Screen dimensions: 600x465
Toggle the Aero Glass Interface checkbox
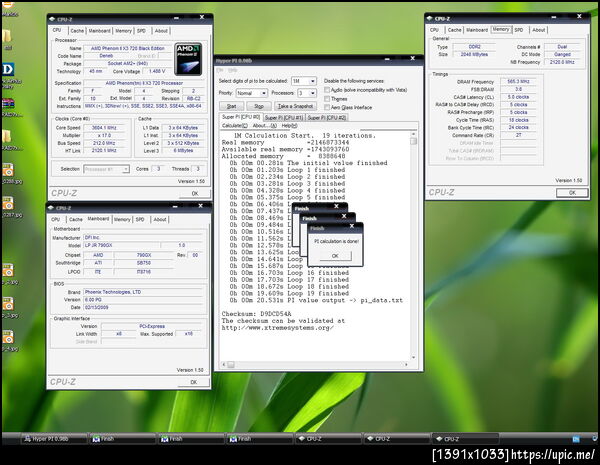[x=327, y=108]
